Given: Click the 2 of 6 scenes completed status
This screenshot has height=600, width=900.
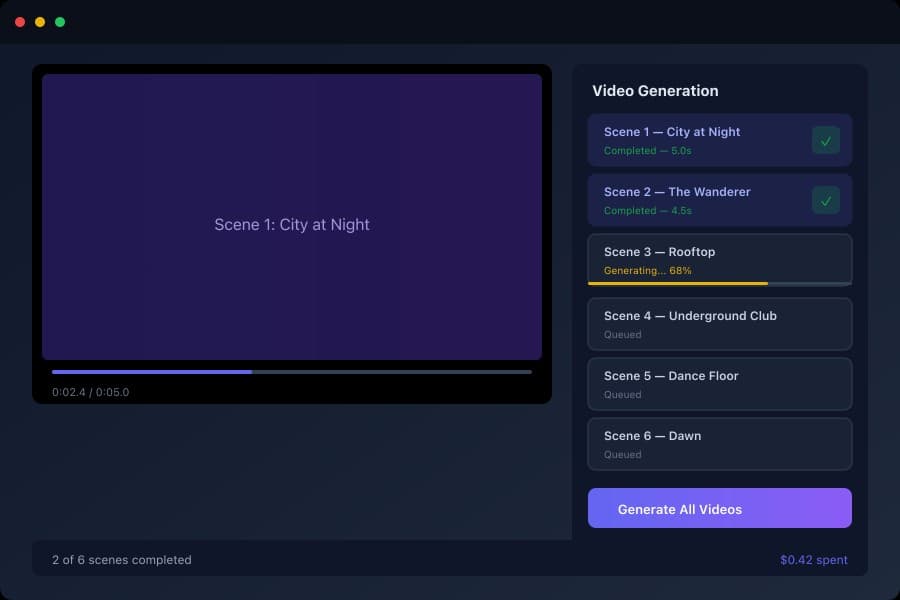Looking at the screenshot, I should tap(122, 559).
